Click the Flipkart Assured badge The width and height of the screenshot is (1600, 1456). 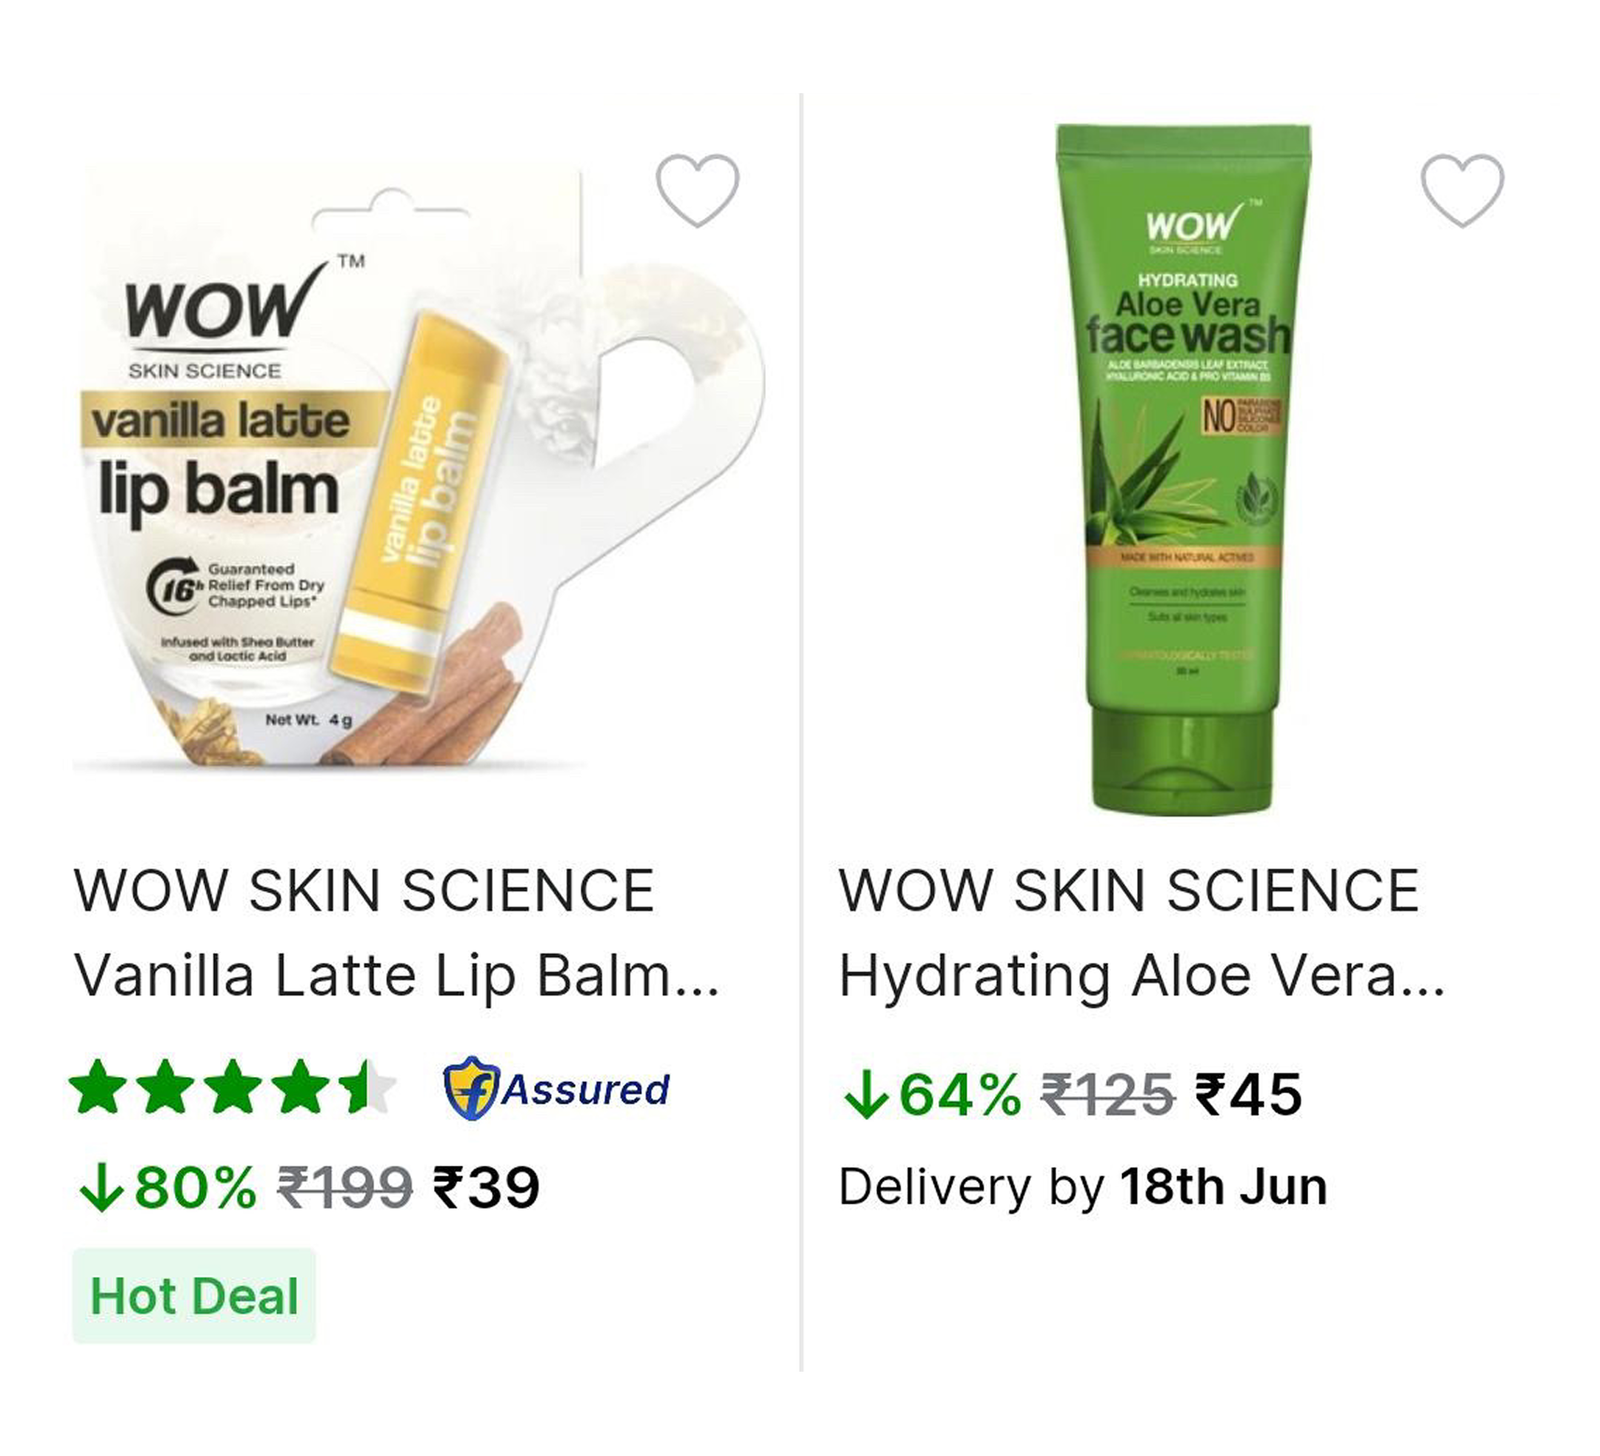coord(556,1088)
